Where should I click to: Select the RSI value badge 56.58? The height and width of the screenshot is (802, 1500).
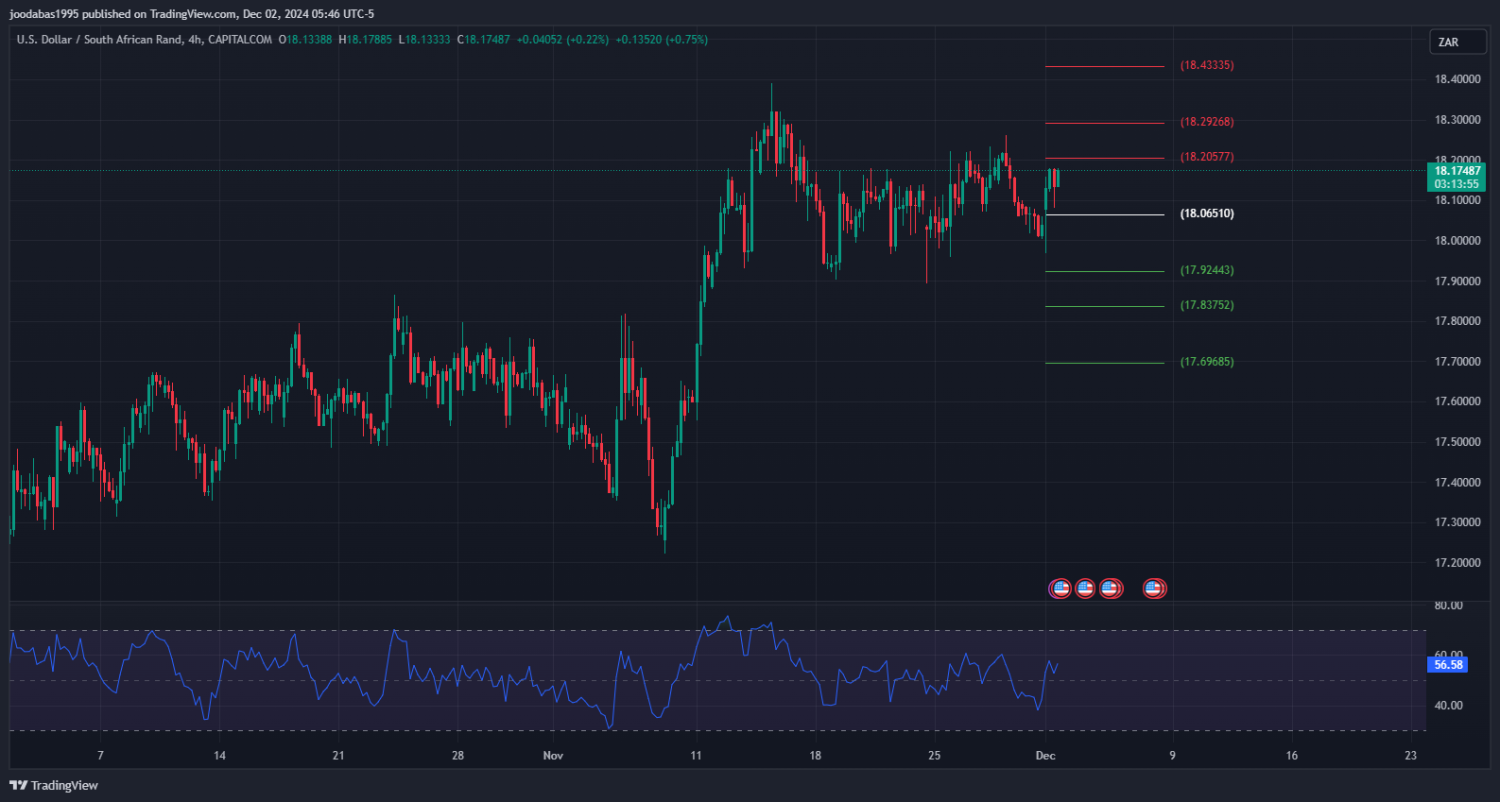tap(1448, 664)
